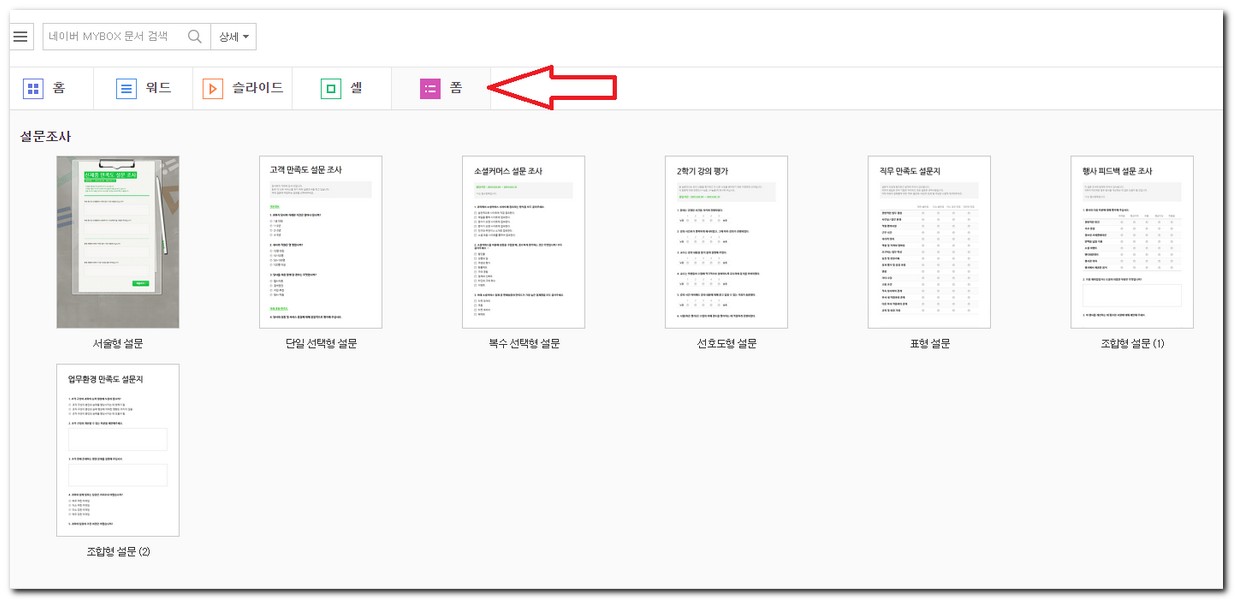Select the 행사 피드백 설문 조사 template
Image resolution: width=1235 pixels, height=600 pixels.
point(1131,242)
